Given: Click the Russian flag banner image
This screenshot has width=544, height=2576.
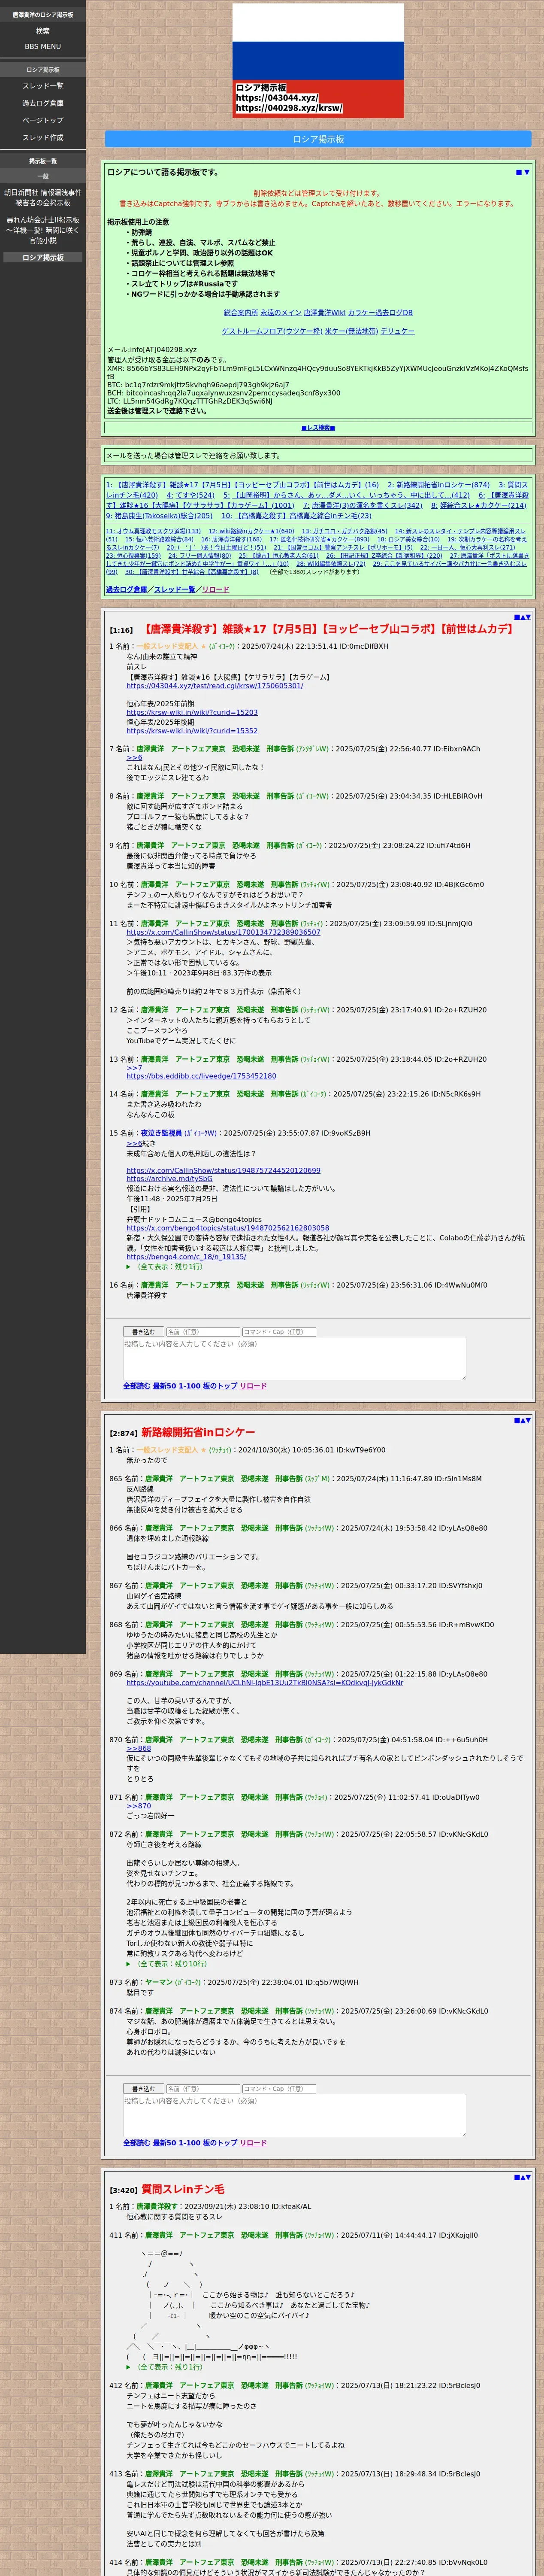Looking at the screenshot, I should (x=318, y=61).
